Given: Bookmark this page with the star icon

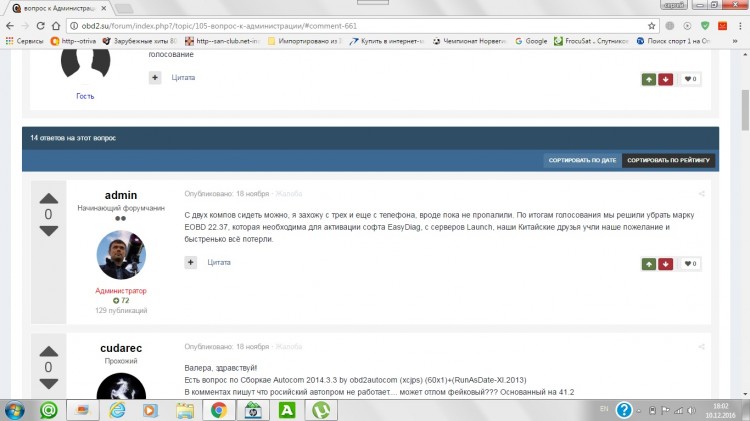Looking at the screenshot, I should tap(651, 26).
